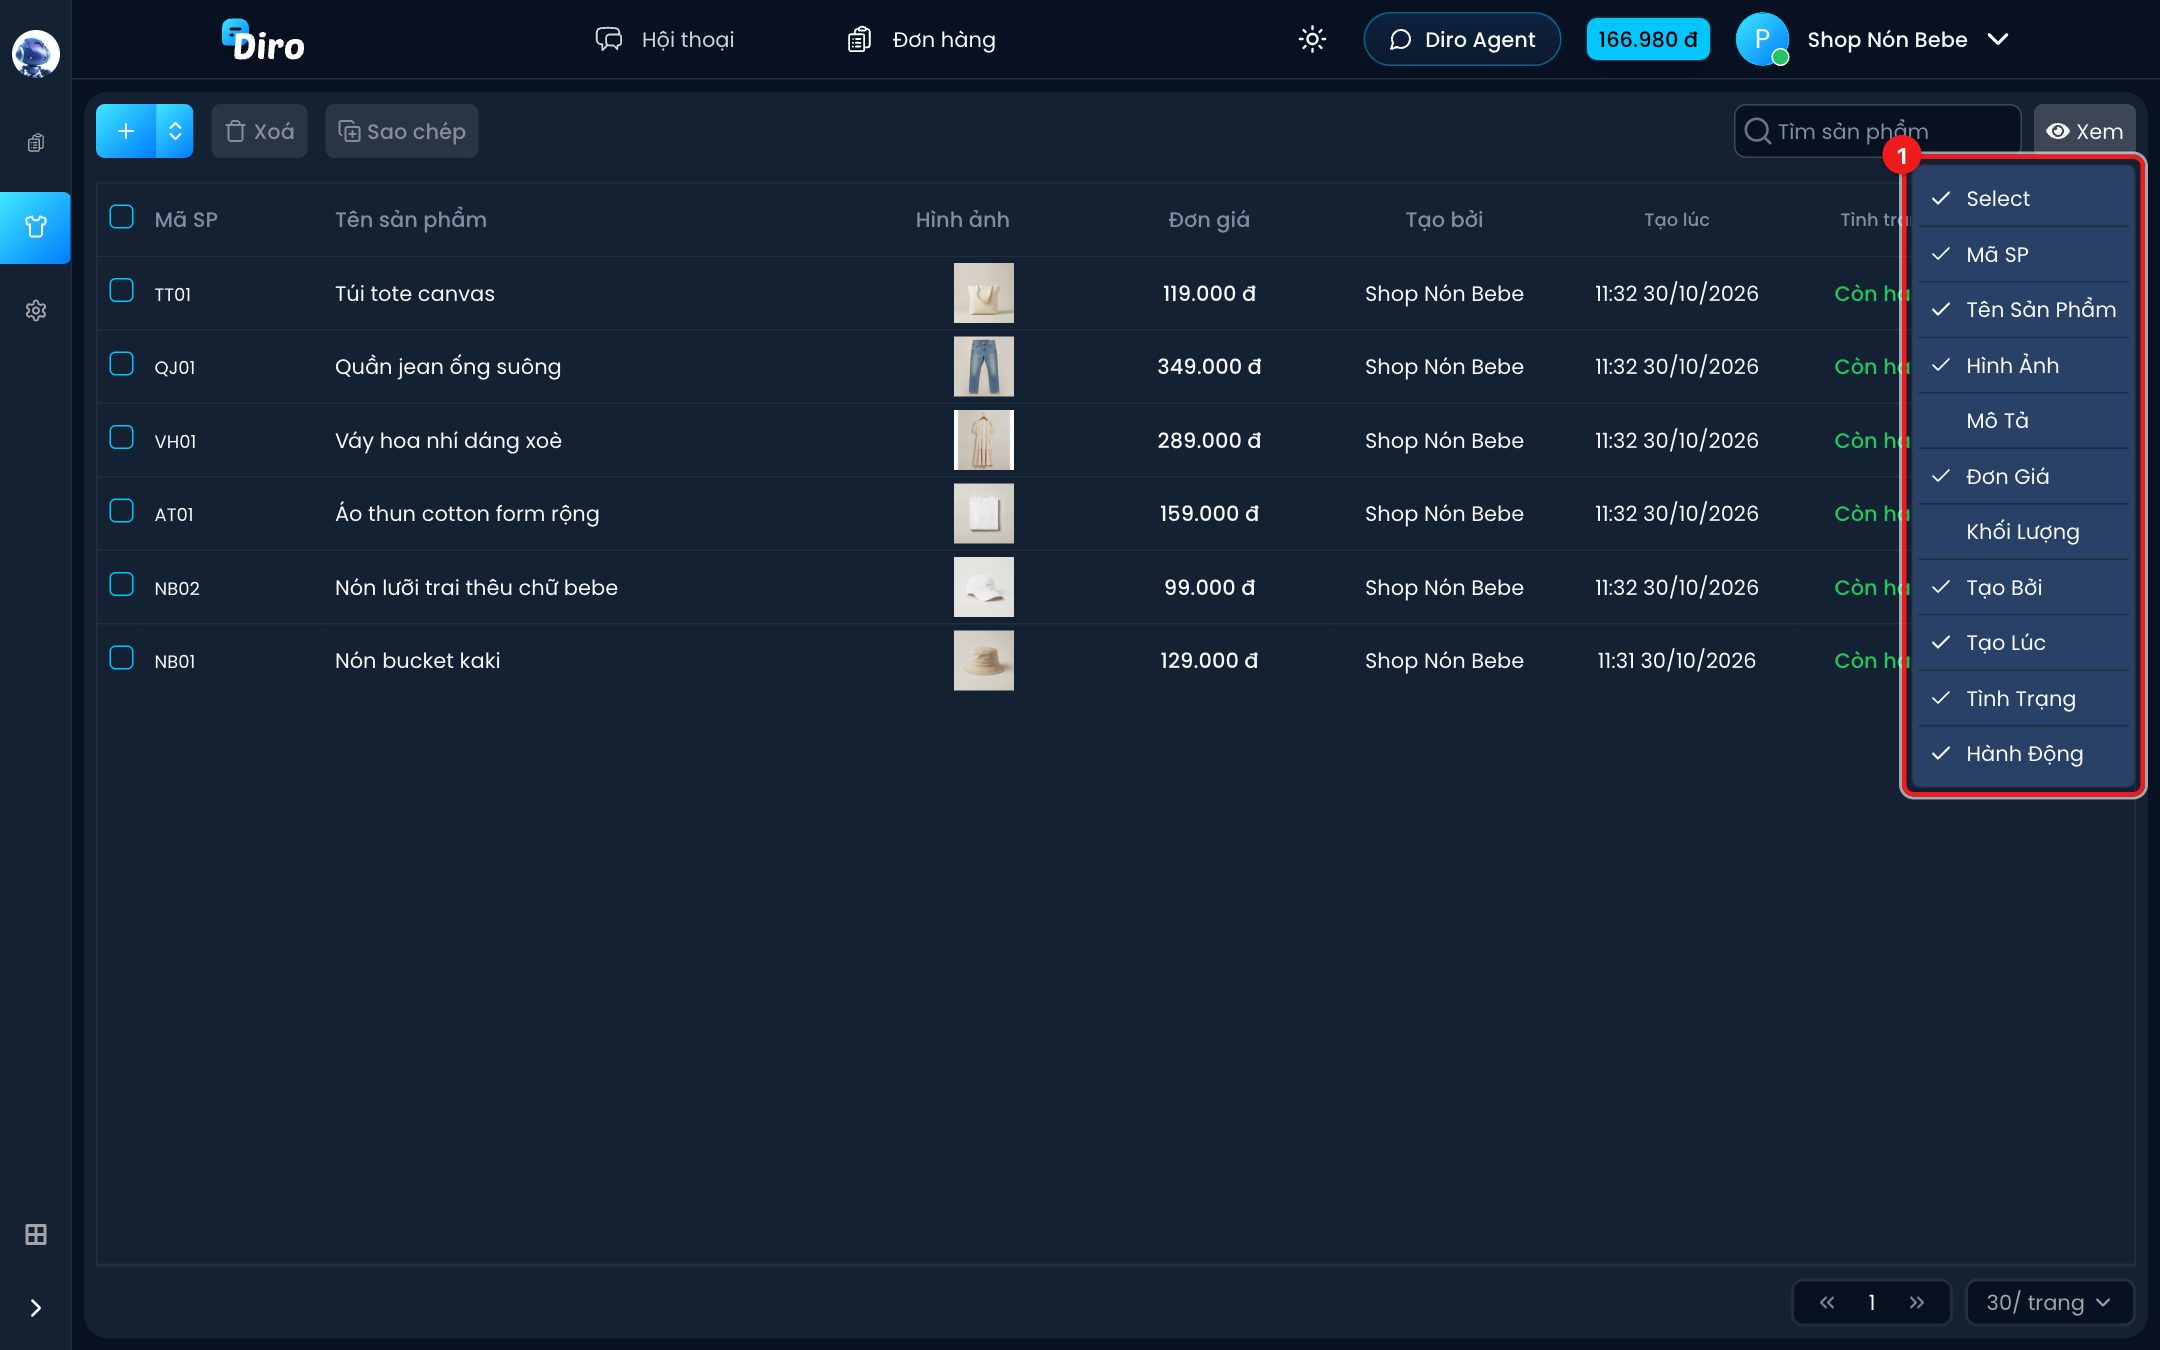Go to next page double-arrow
The image size is (2160, 1350).
[1916, 1302]
